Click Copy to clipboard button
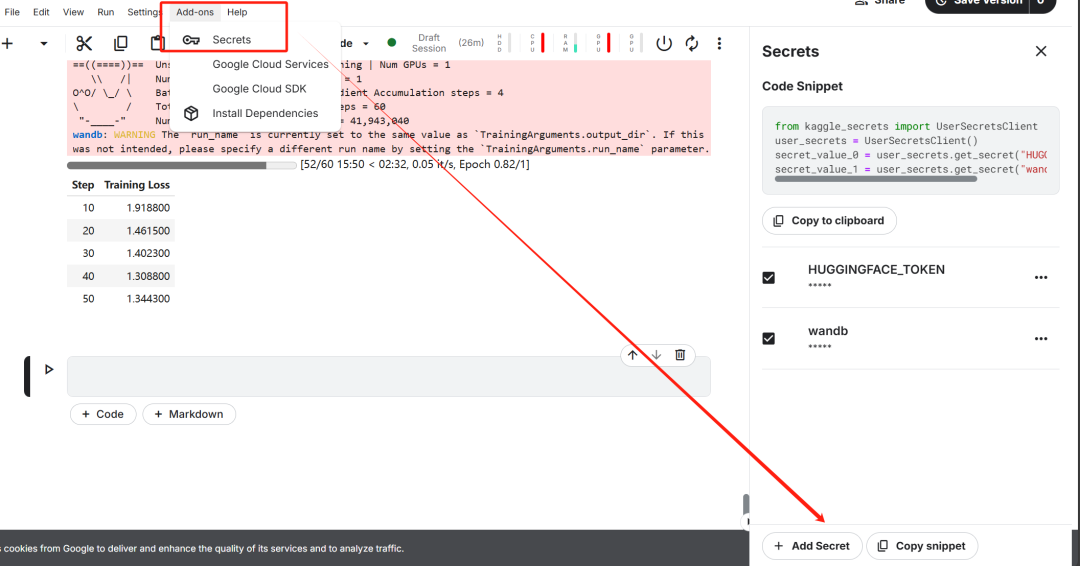 tap(829, 220)
